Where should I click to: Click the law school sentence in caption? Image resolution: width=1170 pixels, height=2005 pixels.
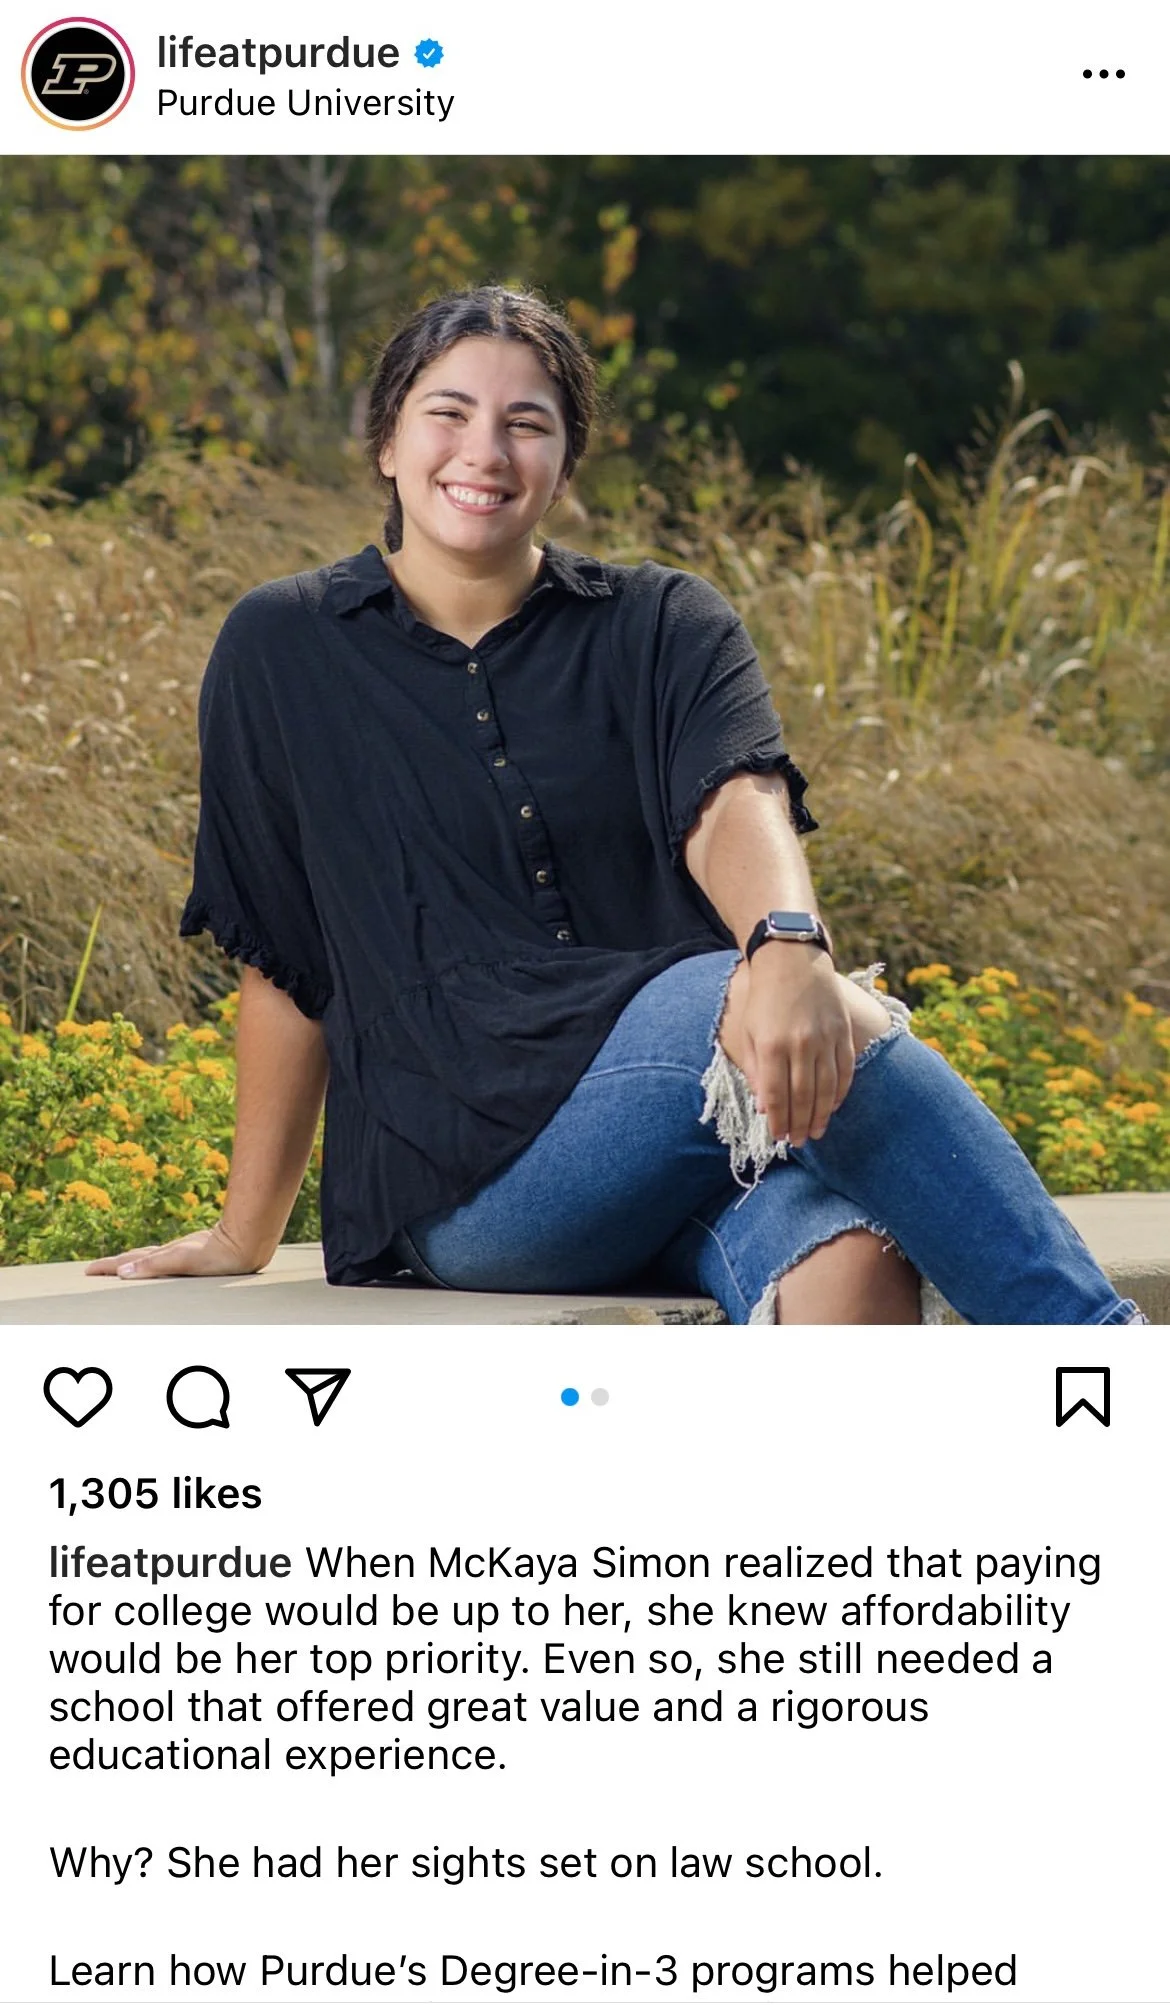click(466, 1863)
